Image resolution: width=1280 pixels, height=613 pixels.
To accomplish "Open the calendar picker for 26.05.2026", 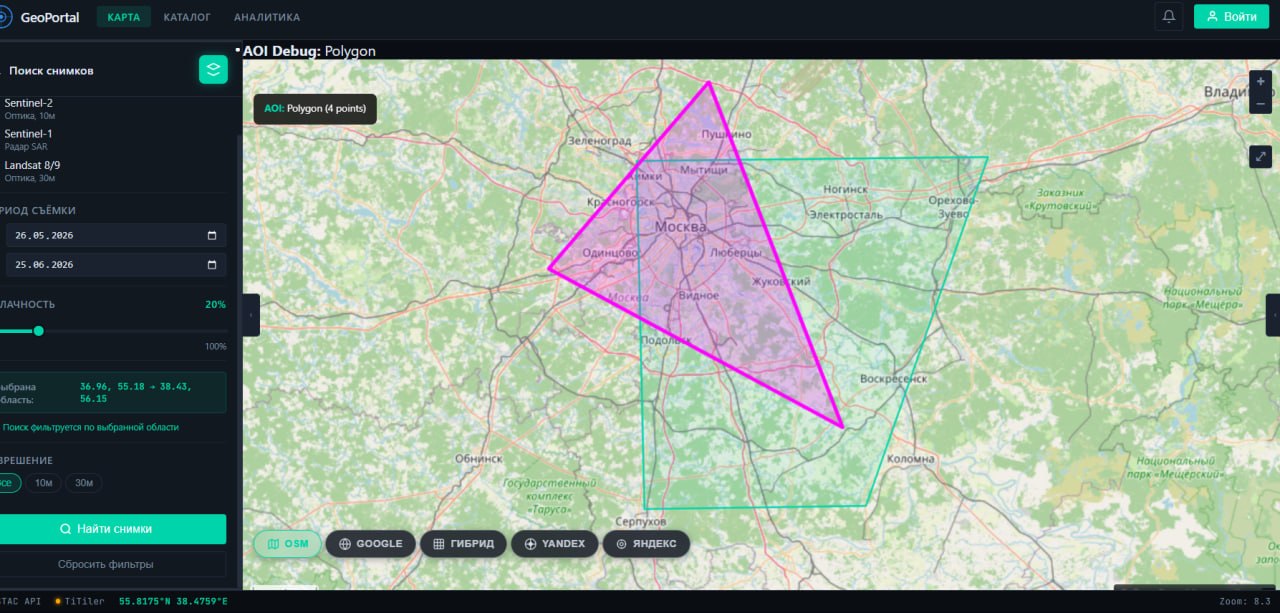I will [x=212, y=235].
